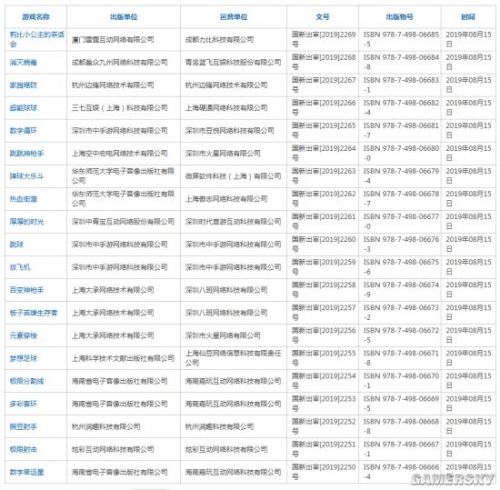Open the 跳跳神枪手 game link
Viewport: 500px width, 490px height.
point(26,153)
